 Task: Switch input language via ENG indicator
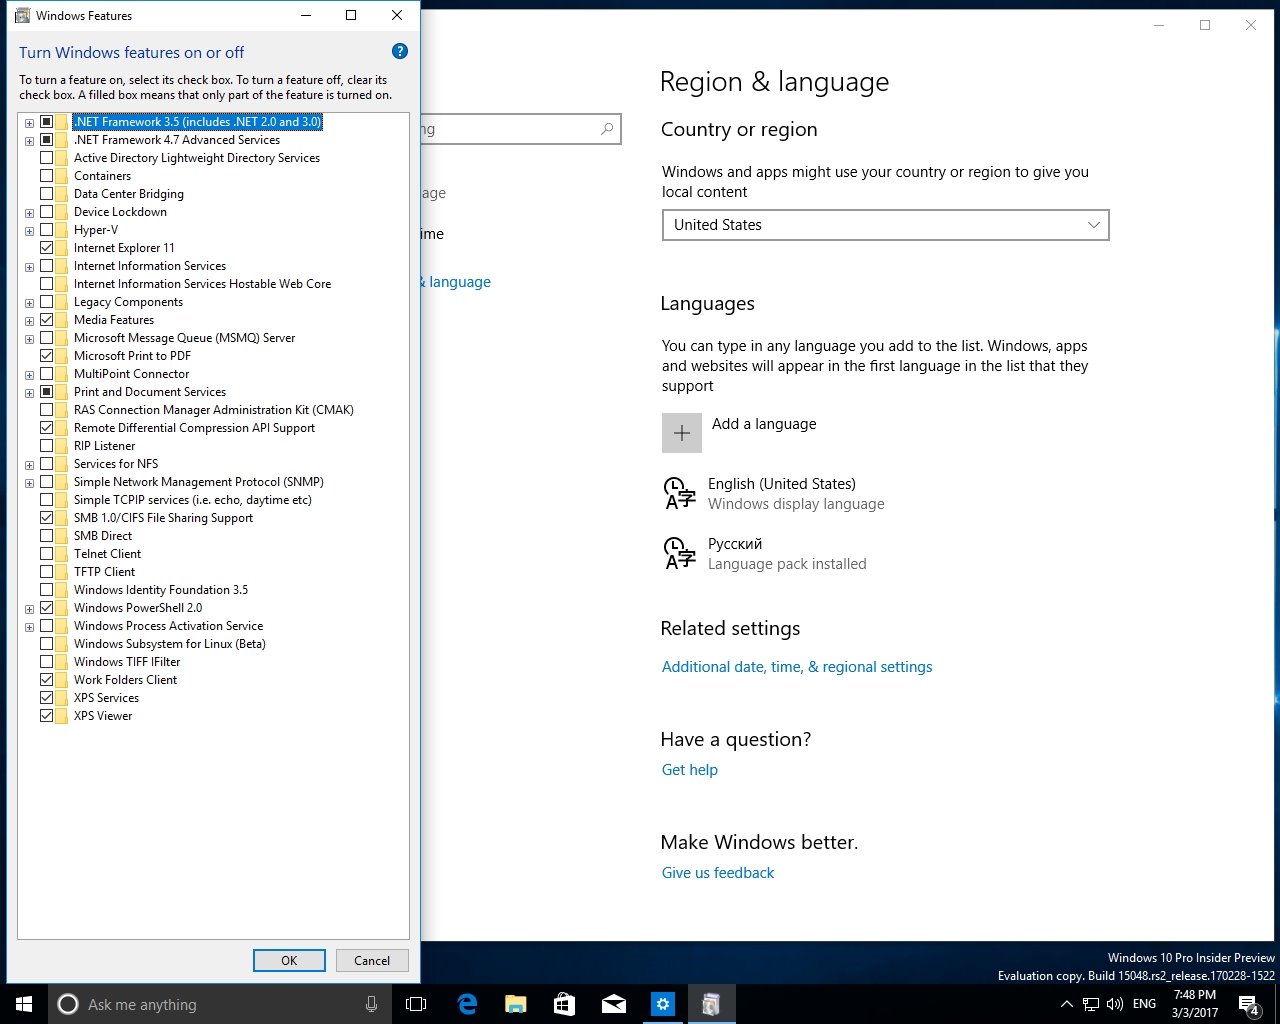1145,1004
